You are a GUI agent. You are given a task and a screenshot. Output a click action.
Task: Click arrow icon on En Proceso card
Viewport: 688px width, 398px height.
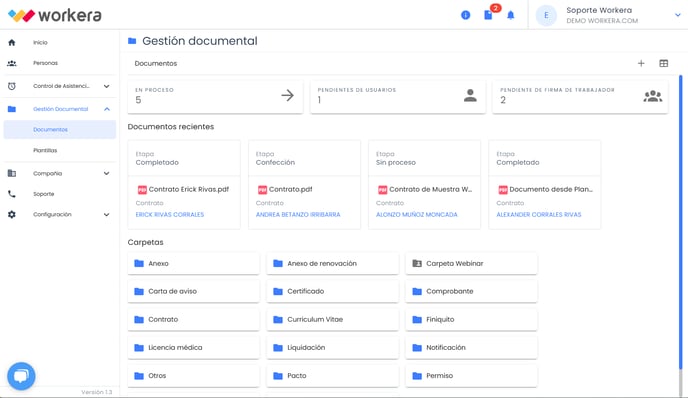(287, 95)
